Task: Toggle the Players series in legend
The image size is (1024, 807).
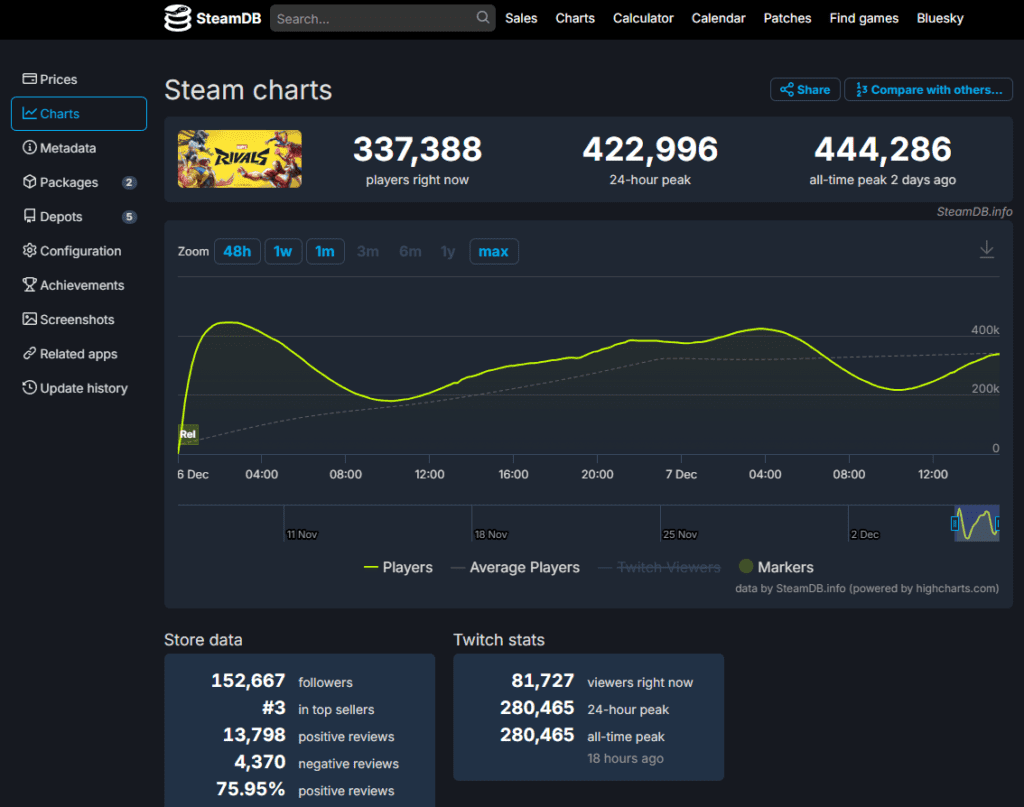Action: point(398,567)
